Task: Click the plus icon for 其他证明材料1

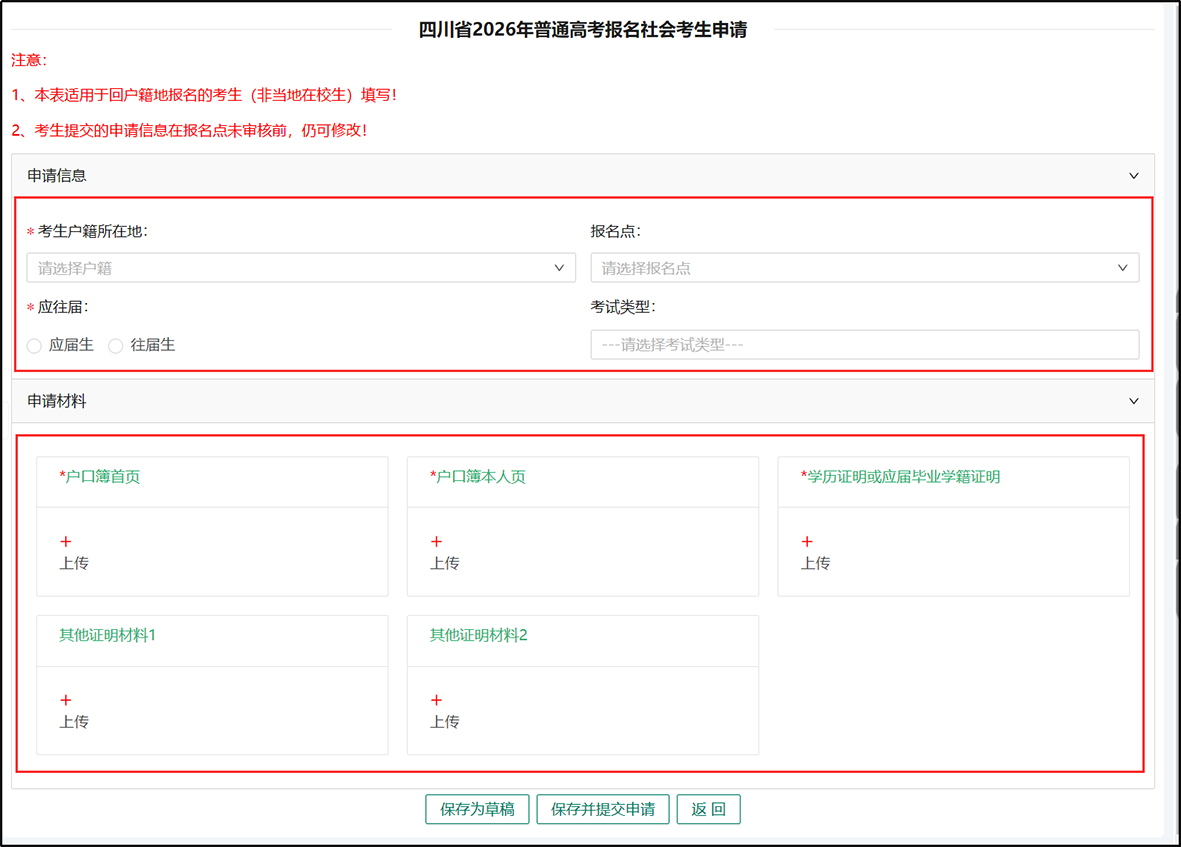Action: (66, 700)
